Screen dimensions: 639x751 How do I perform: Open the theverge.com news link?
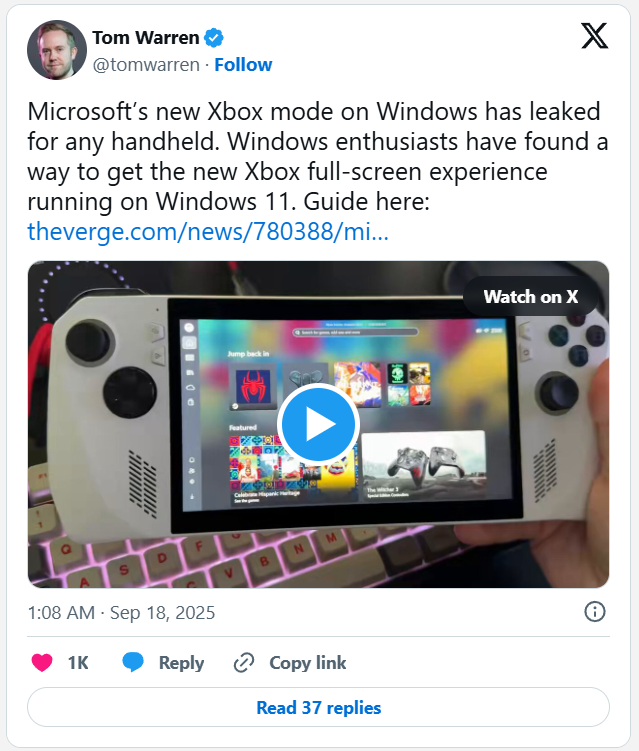[208, 232]
